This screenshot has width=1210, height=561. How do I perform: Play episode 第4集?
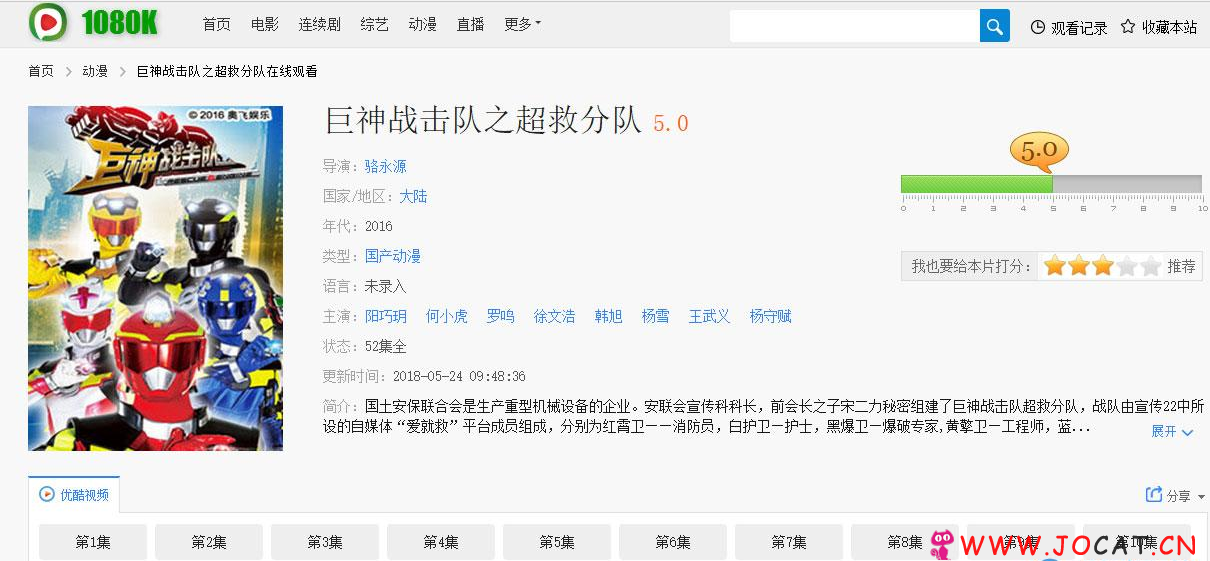pos(441,542)
